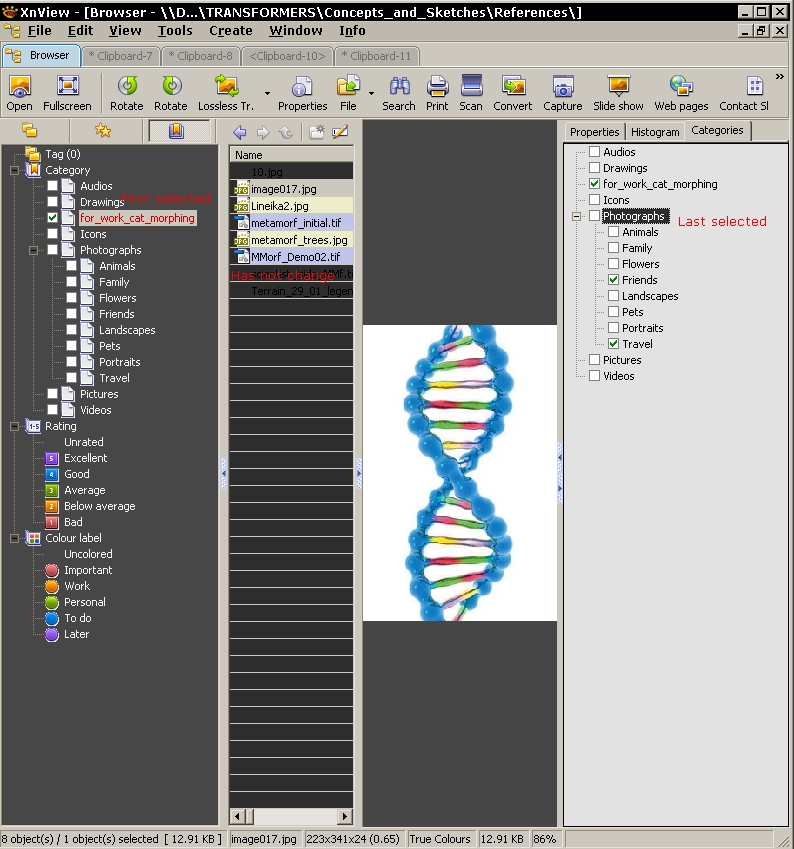Screen dimensions: 794x849
Task: Uncheck for_work_cat_morphing in left tree
Action: (x=52, y=218)
